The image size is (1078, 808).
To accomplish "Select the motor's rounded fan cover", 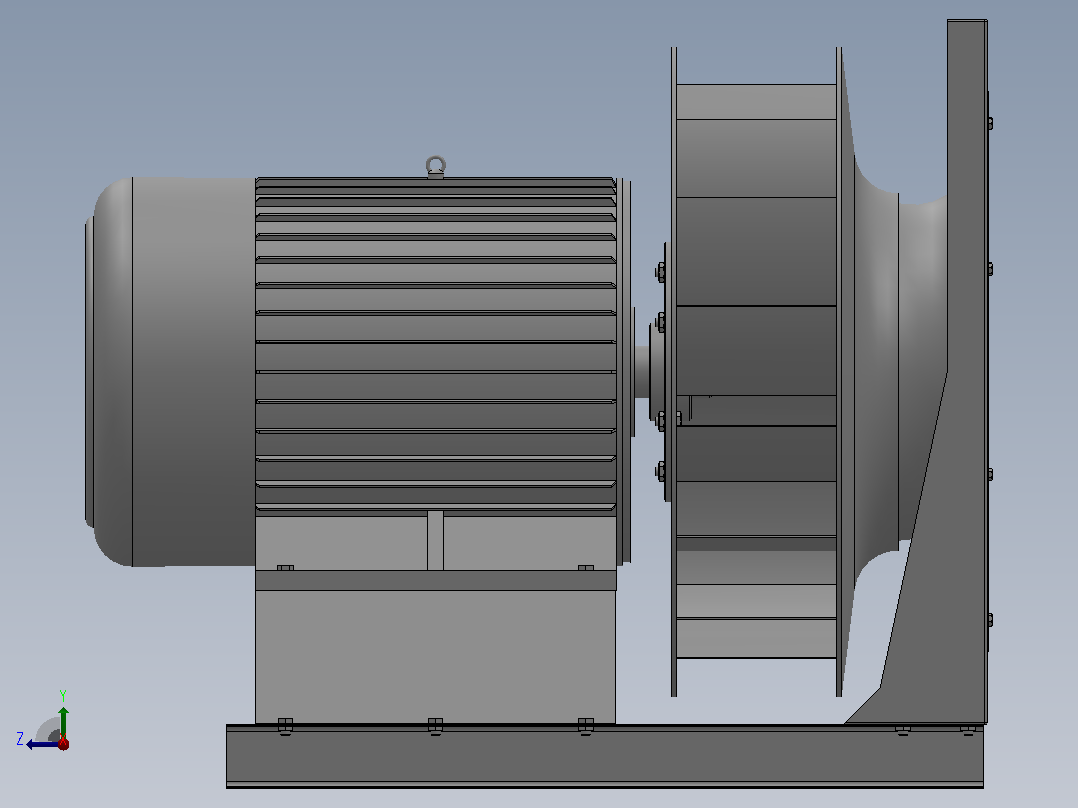I will point(170,372).
